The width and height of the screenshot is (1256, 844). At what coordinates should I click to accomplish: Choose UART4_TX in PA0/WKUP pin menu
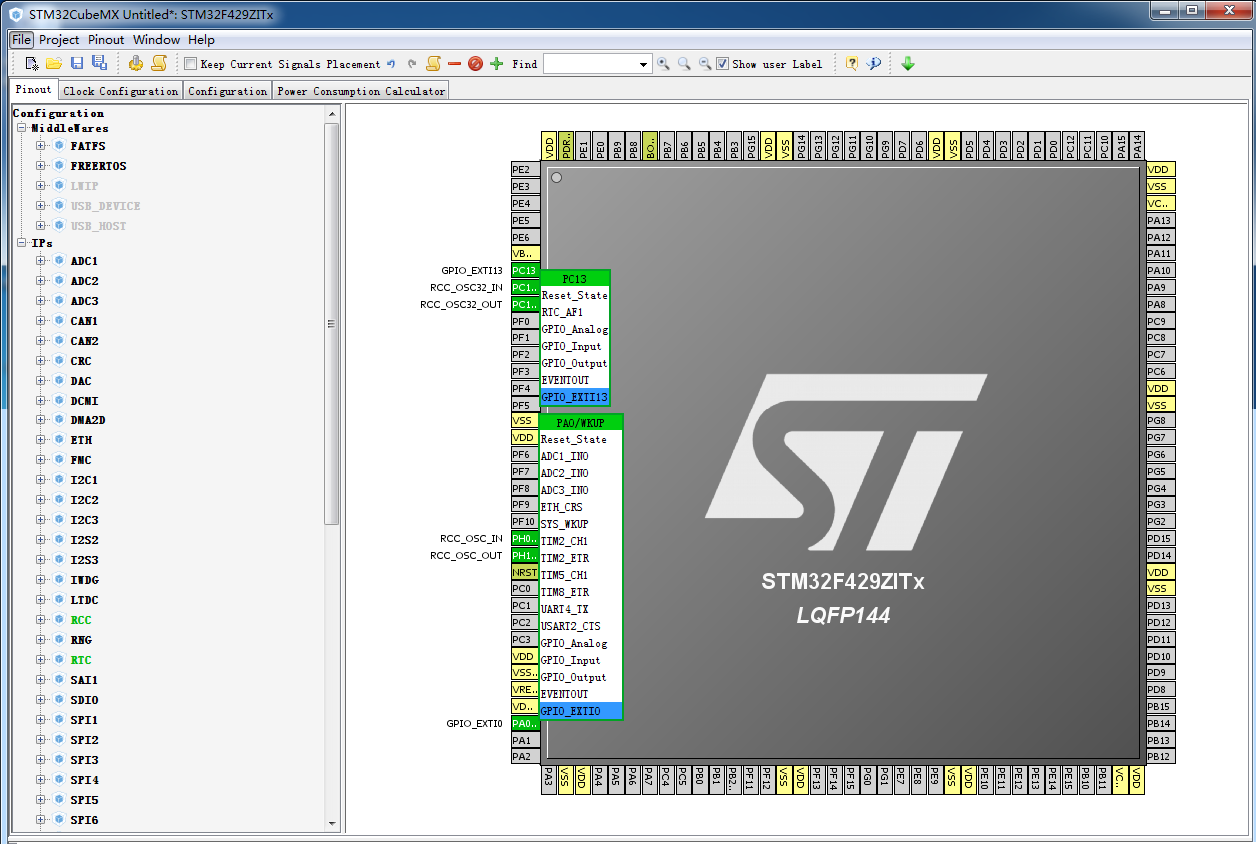pos(580,609)
